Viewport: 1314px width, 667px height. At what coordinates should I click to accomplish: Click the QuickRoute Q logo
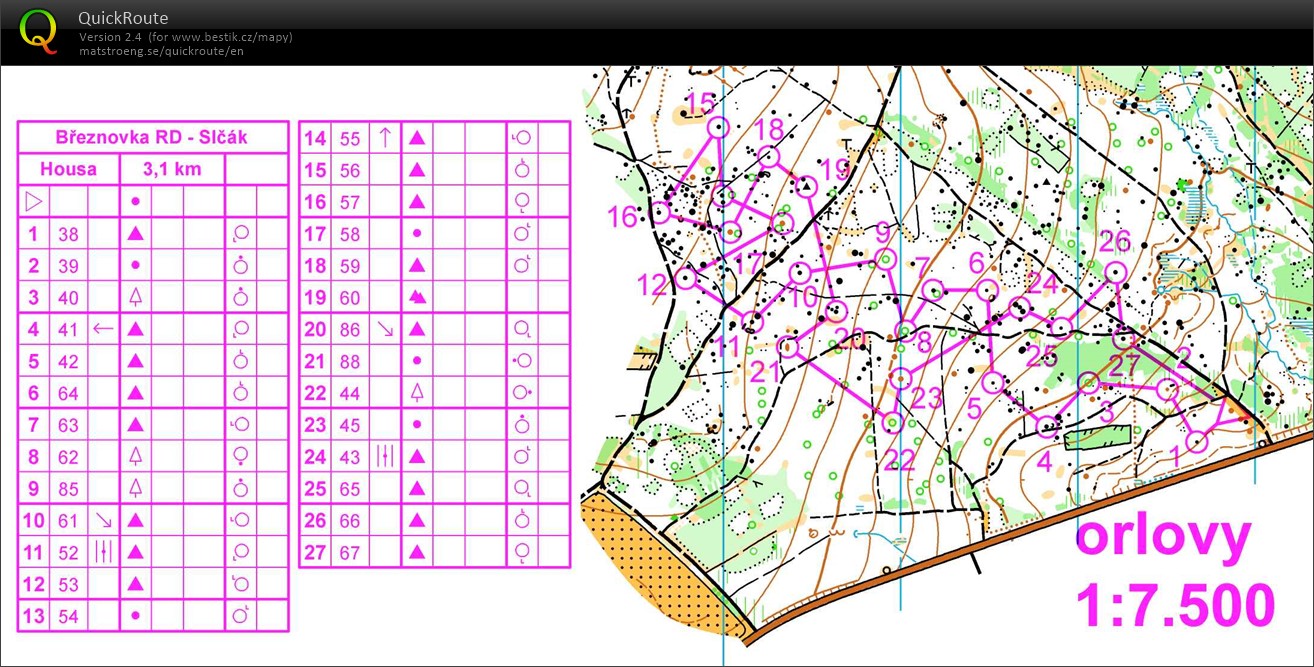point(39,30)
